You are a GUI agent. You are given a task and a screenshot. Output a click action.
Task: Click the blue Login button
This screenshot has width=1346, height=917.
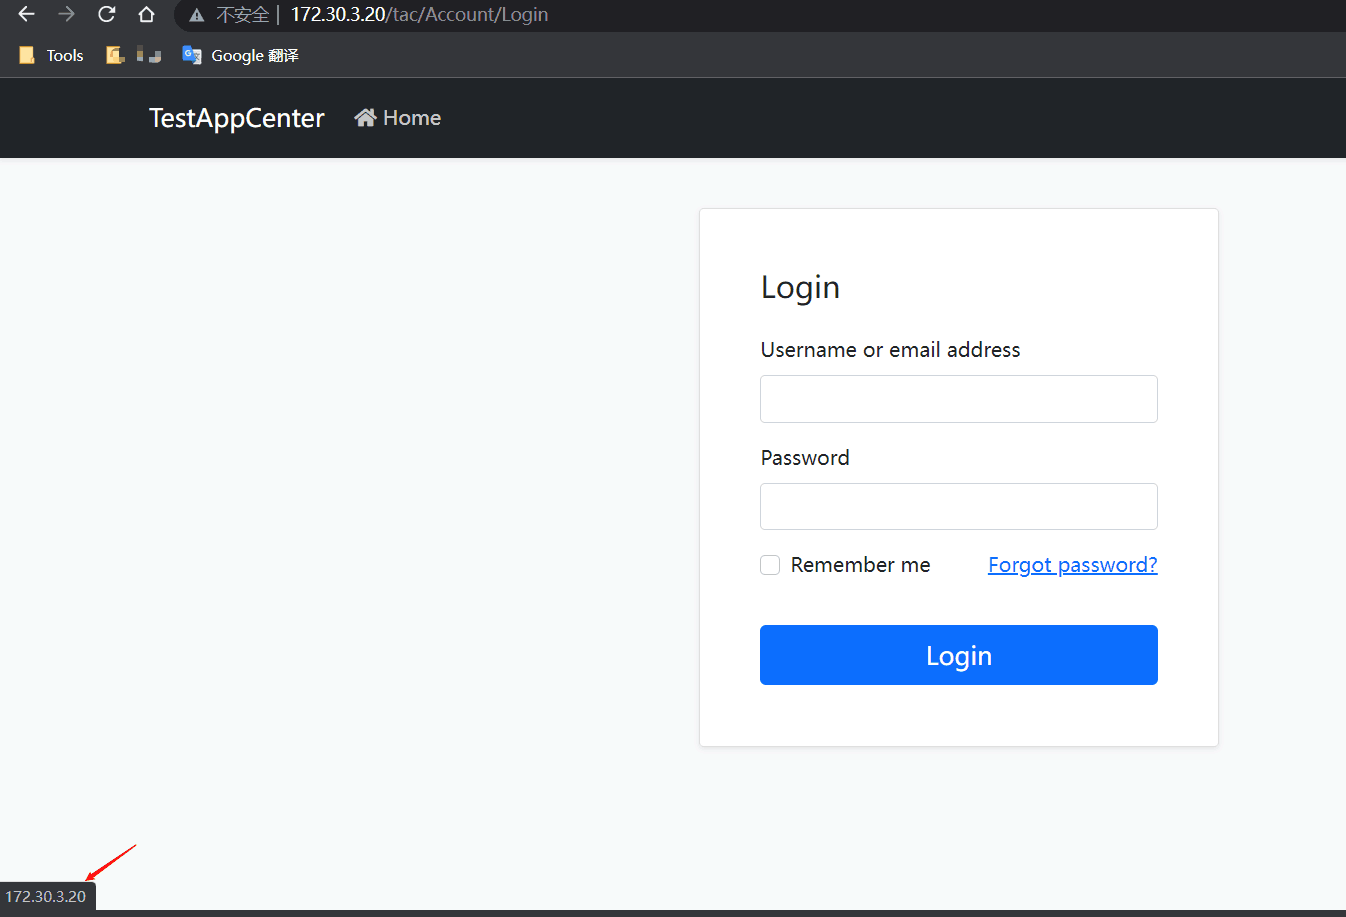[x=958, y=655]
